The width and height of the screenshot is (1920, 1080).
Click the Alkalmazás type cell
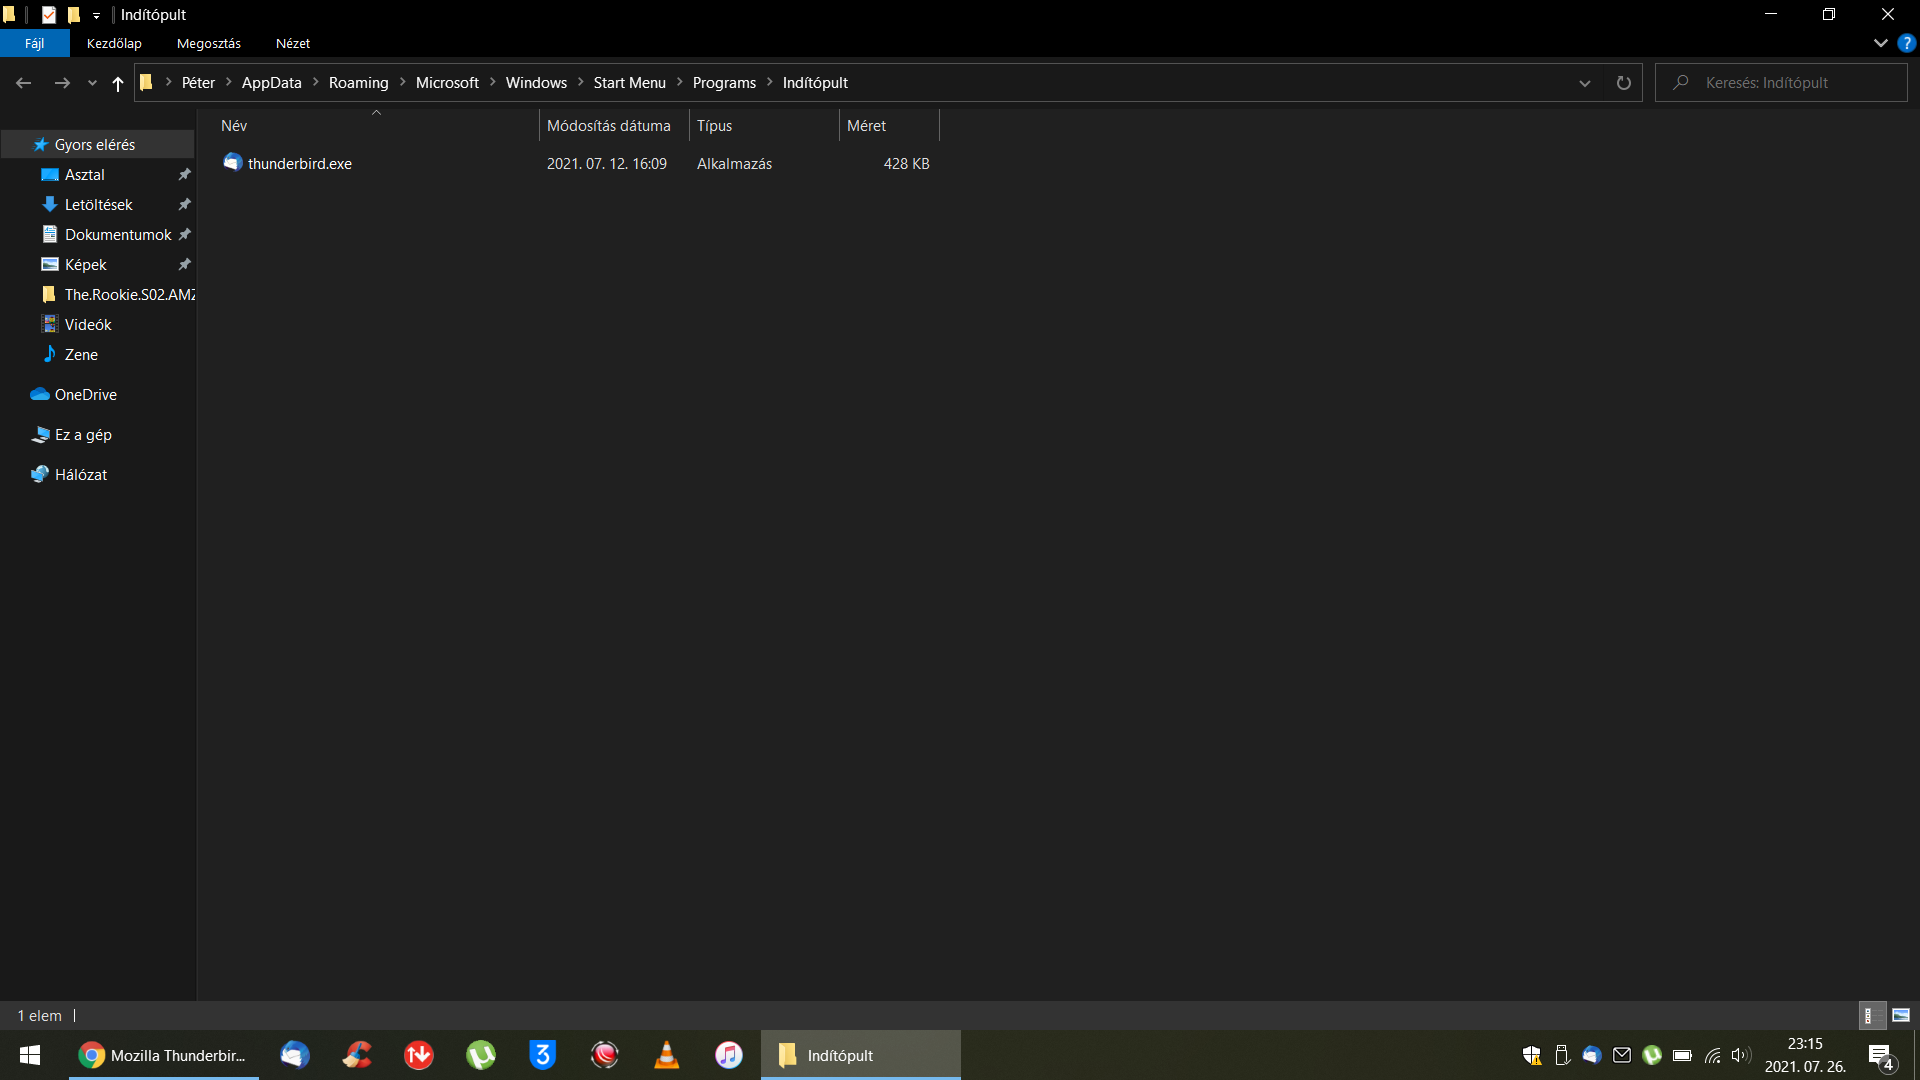point(734,164)
